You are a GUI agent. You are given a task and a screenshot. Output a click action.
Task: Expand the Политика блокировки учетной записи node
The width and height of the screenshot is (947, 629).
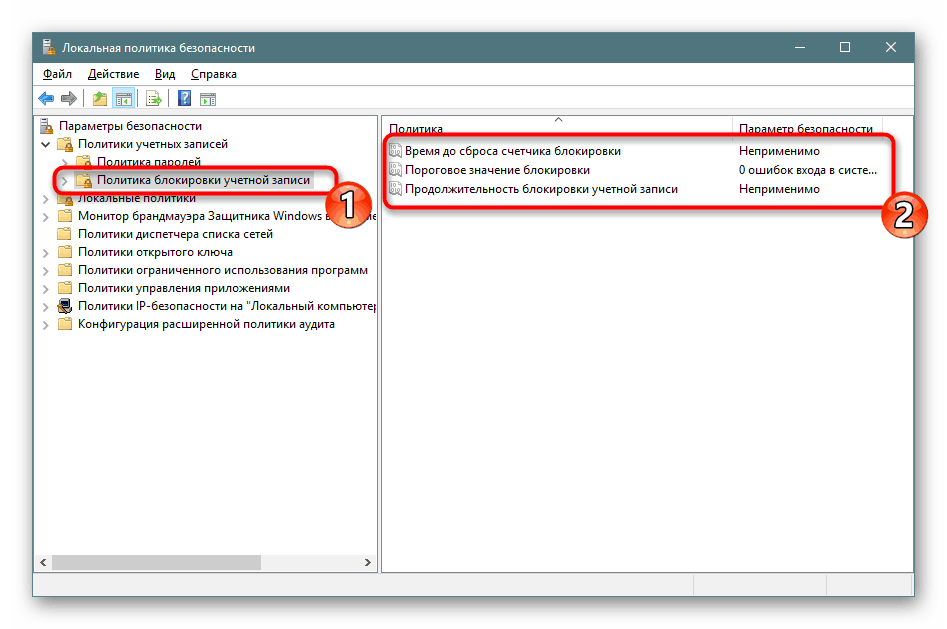(x=65, y=180)
